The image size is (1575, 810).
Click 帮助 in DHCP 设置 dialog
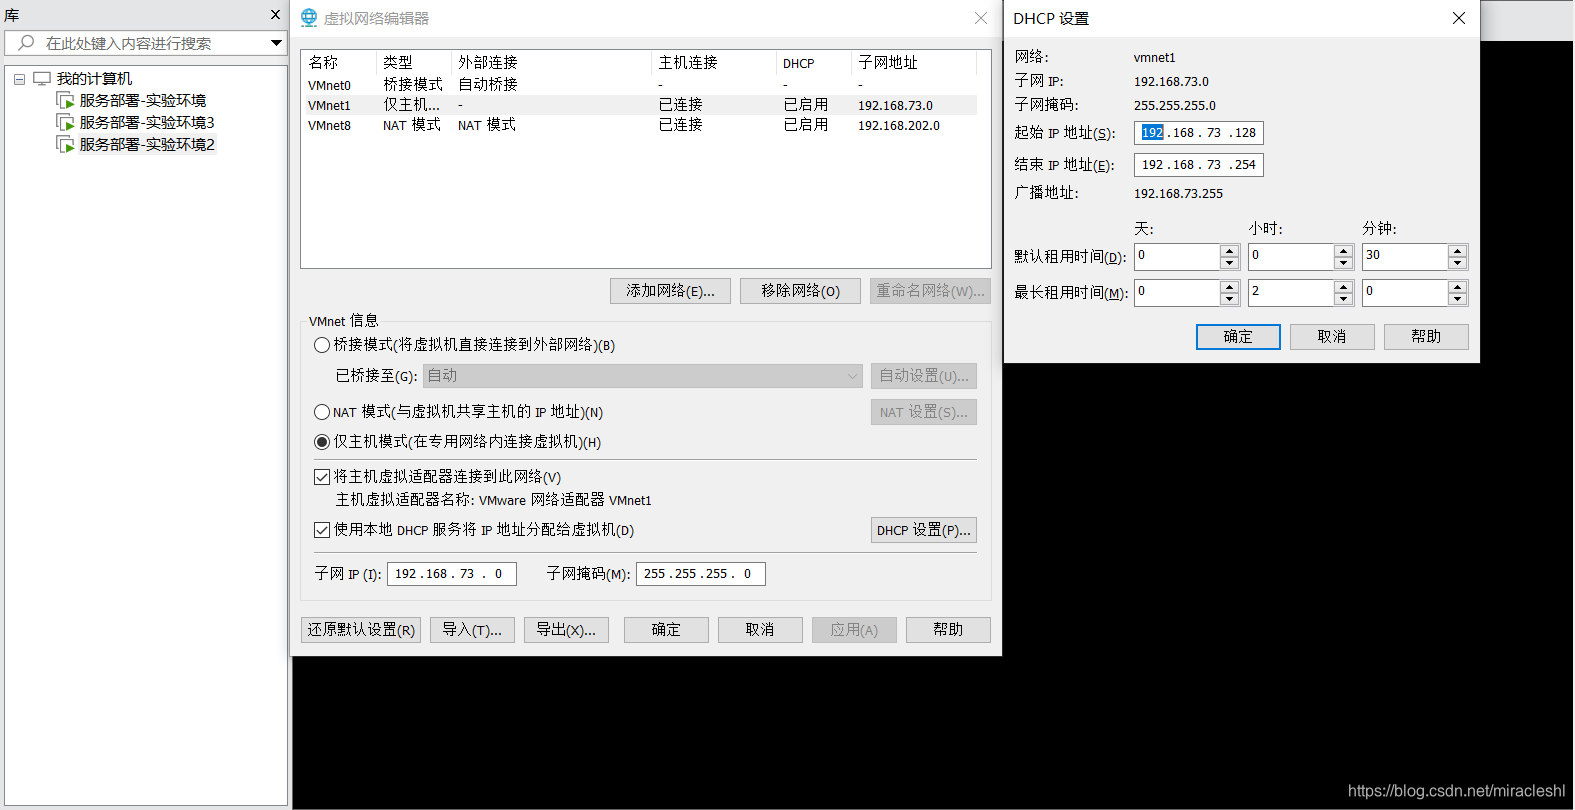click(1426, 337)
